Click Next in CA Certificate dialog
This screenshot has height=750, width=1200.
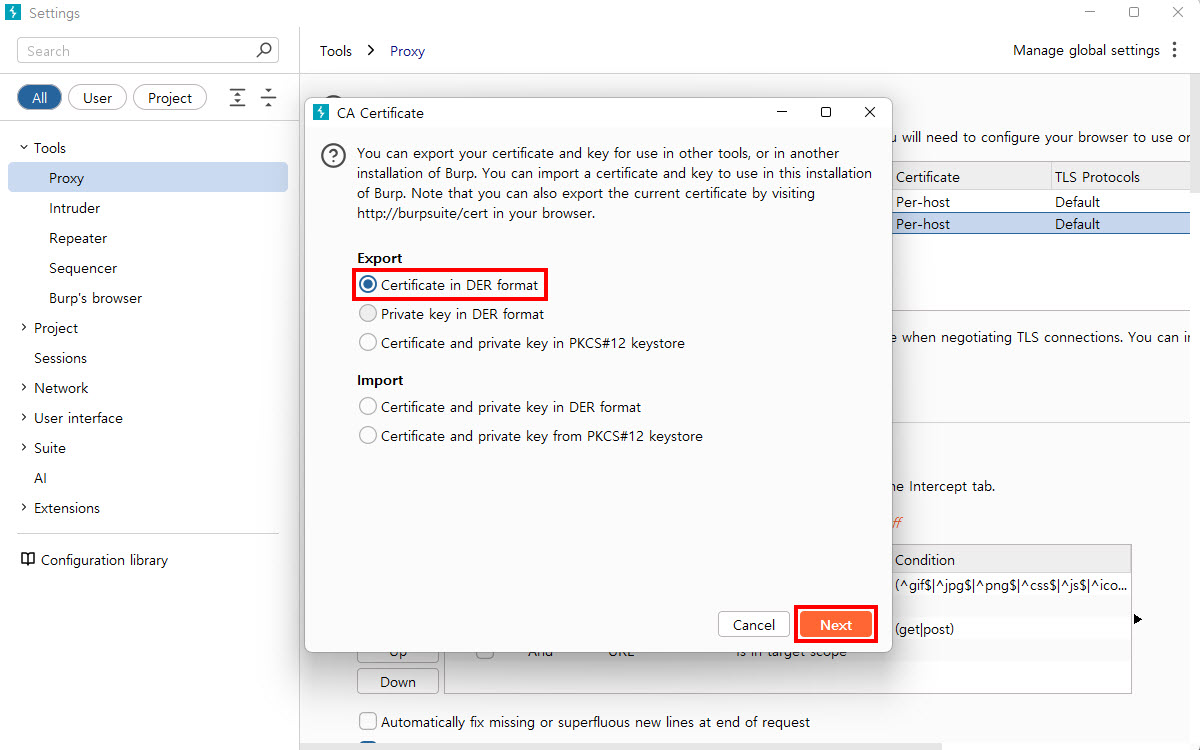(836, 625)
